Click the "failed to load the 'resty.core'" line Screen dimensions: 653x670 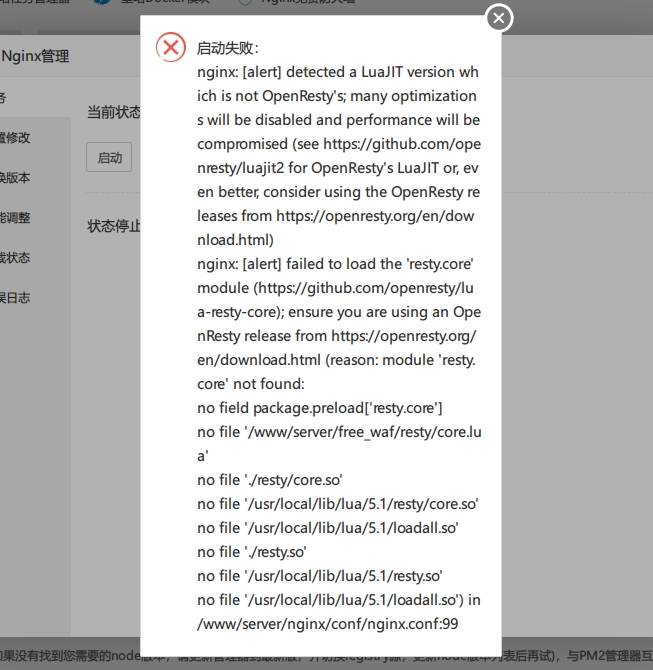point(335,264)
